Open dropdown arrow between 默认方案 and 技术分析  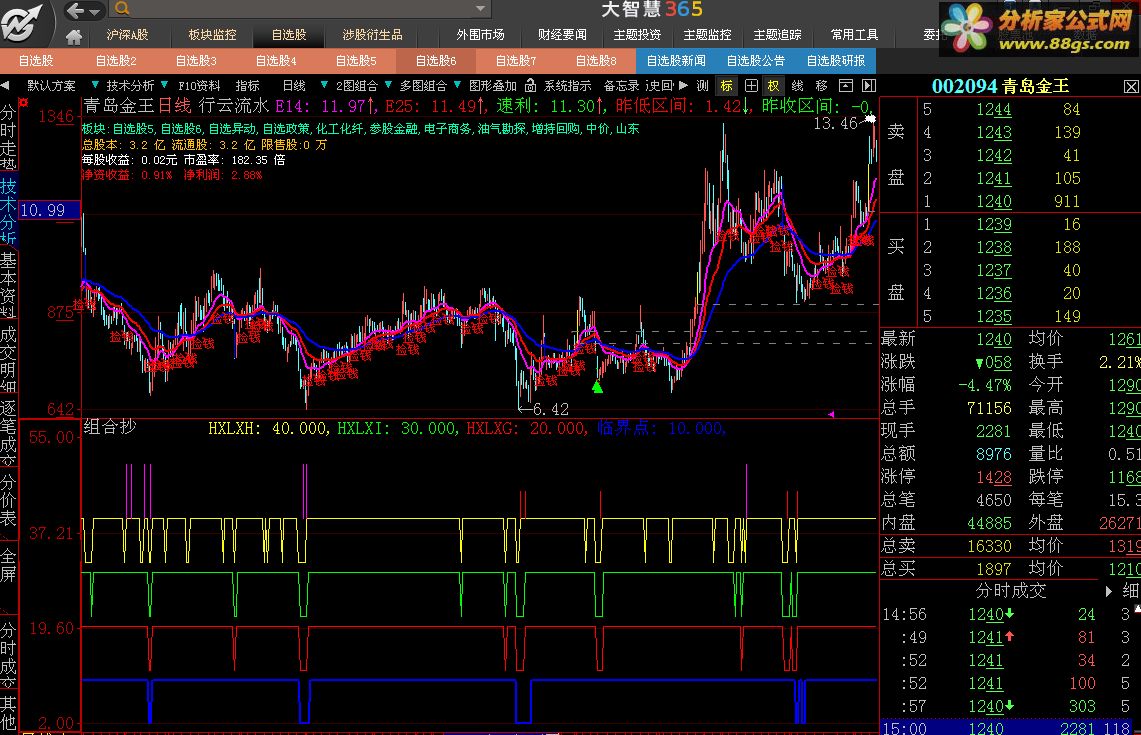(x=95, y=85)
